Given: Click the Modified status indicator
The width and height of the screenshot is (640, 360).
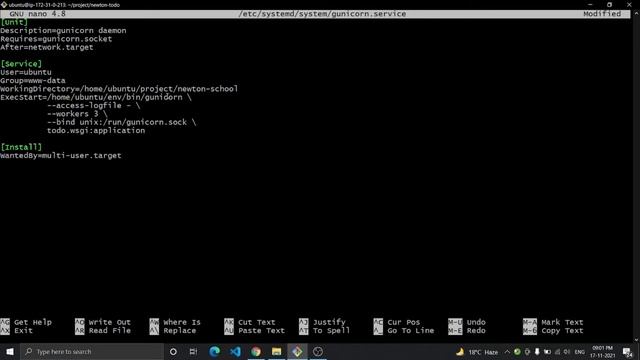Looking at the screenshot, I should coord(602,14).
